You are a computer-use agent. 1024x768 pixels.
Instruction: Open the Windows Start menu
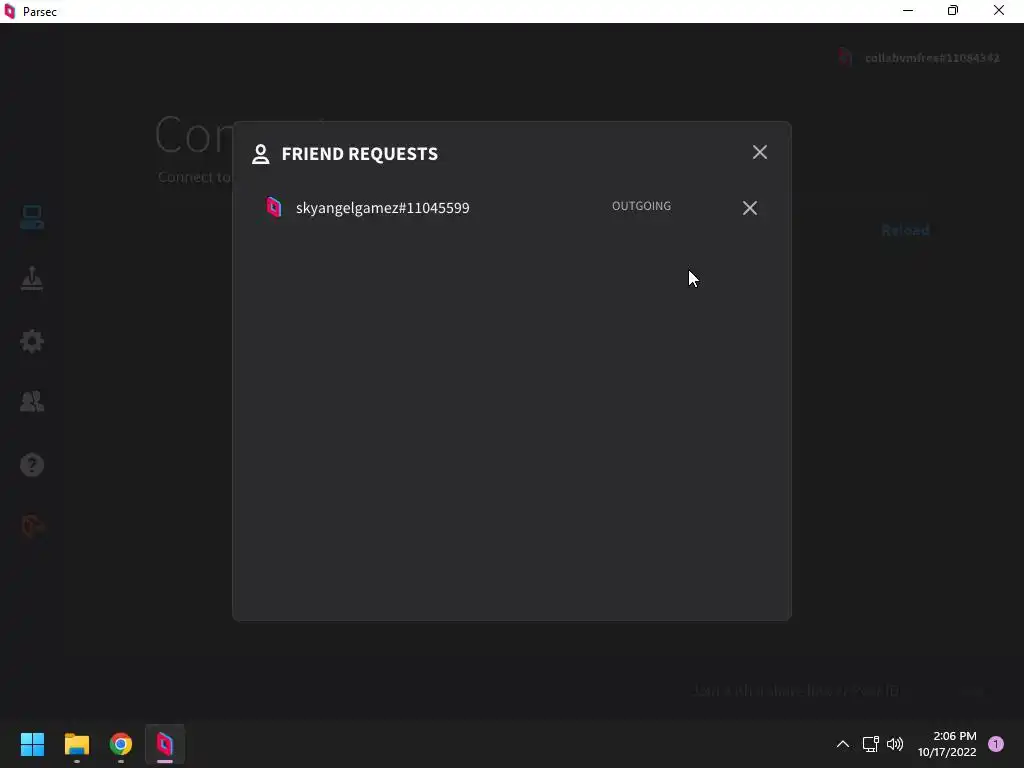pyautogui.click(x=32, y=744)
